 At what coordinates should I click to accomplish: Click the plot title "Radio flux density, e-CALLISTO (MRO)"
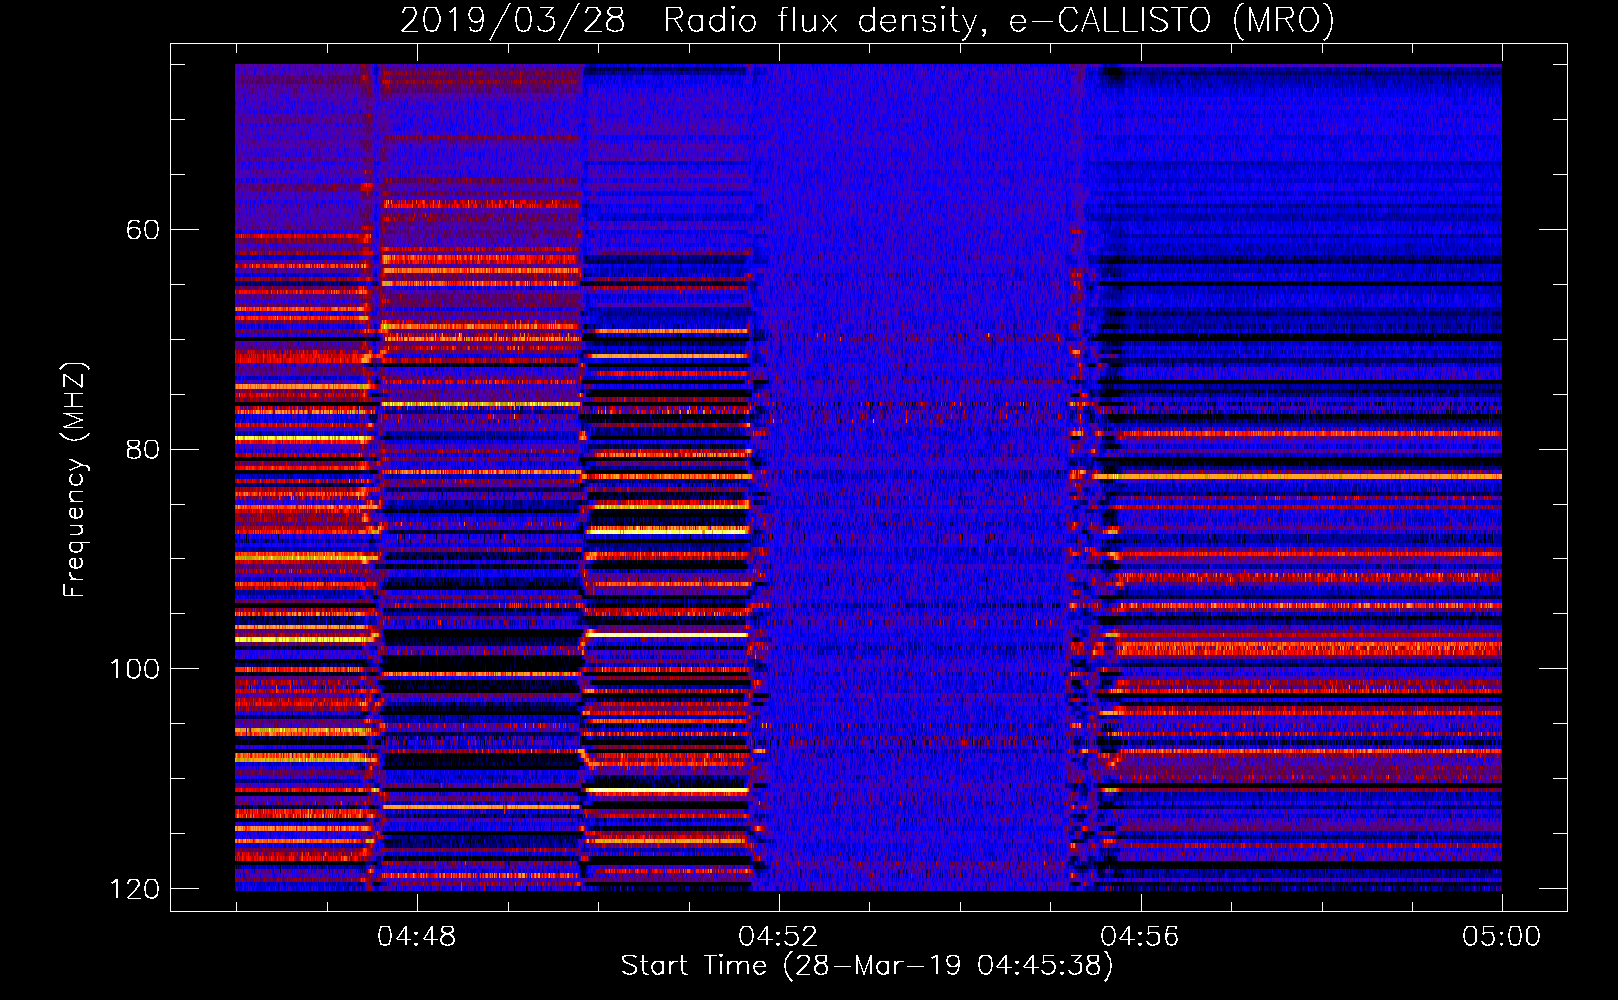point(998,20)
